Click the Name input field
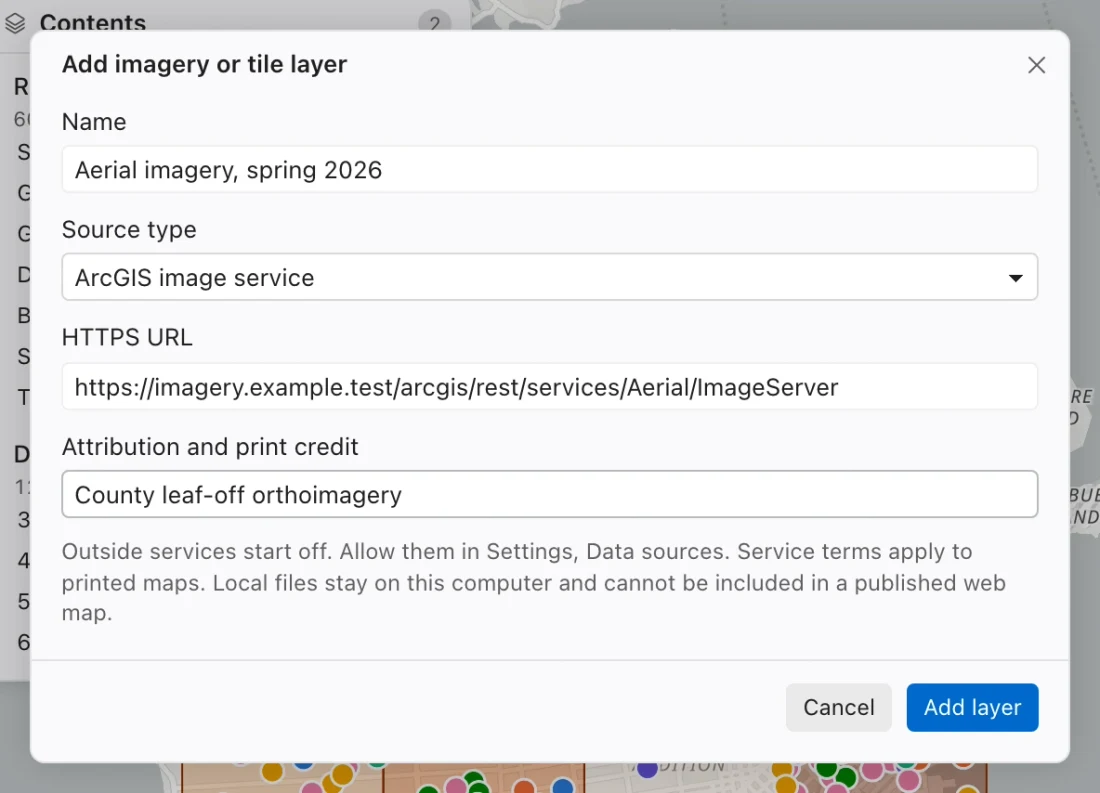The width and height of the screenshot is (1100, 793). pos(549,169)
